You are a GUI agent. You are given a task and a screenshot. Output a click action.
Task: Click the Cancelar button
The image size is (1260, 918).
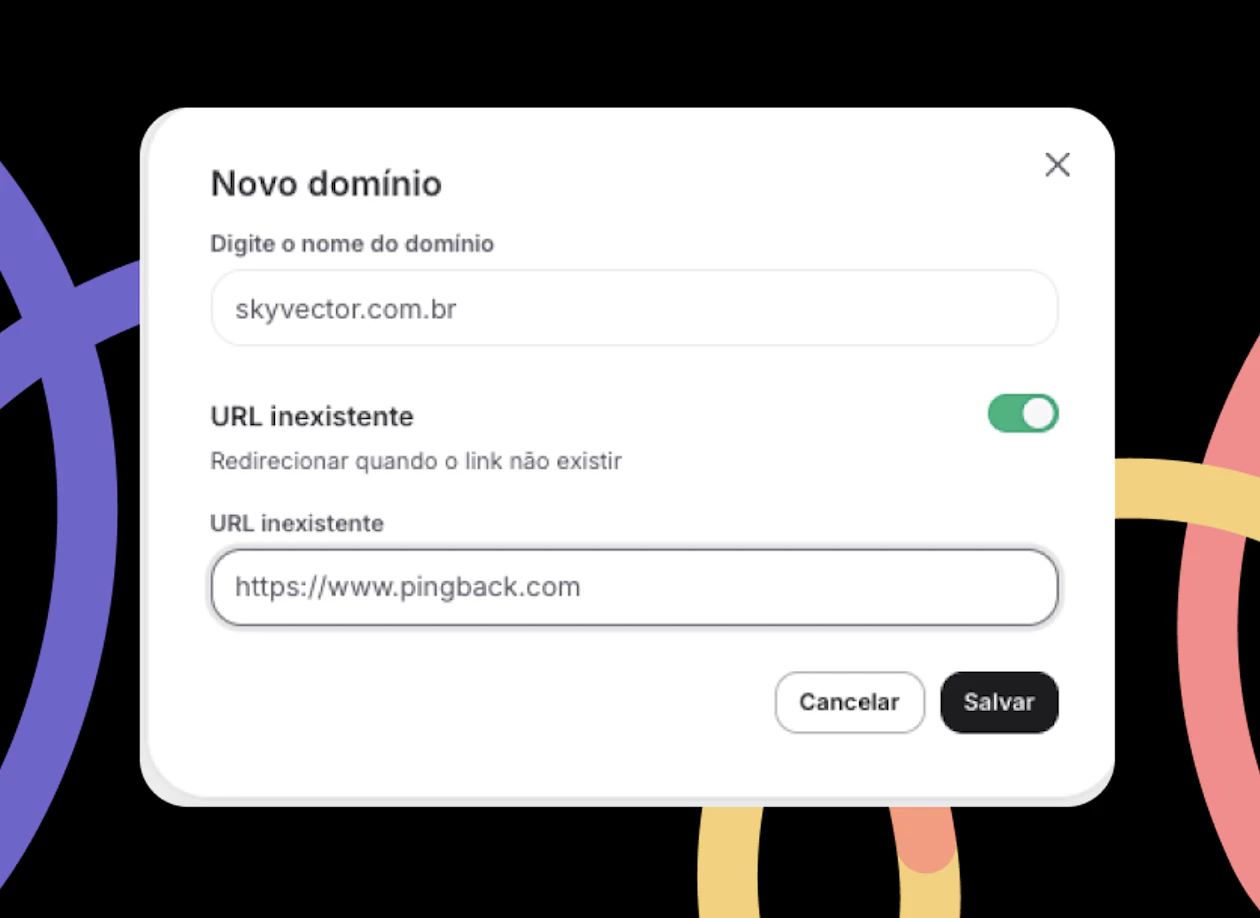click(849, 702)
